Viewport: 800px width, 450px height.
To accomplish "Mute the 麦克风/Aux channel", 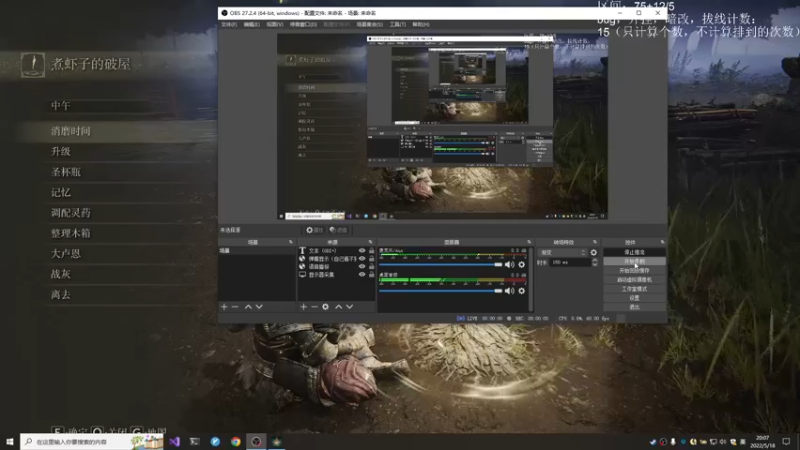I will point(509,264).
